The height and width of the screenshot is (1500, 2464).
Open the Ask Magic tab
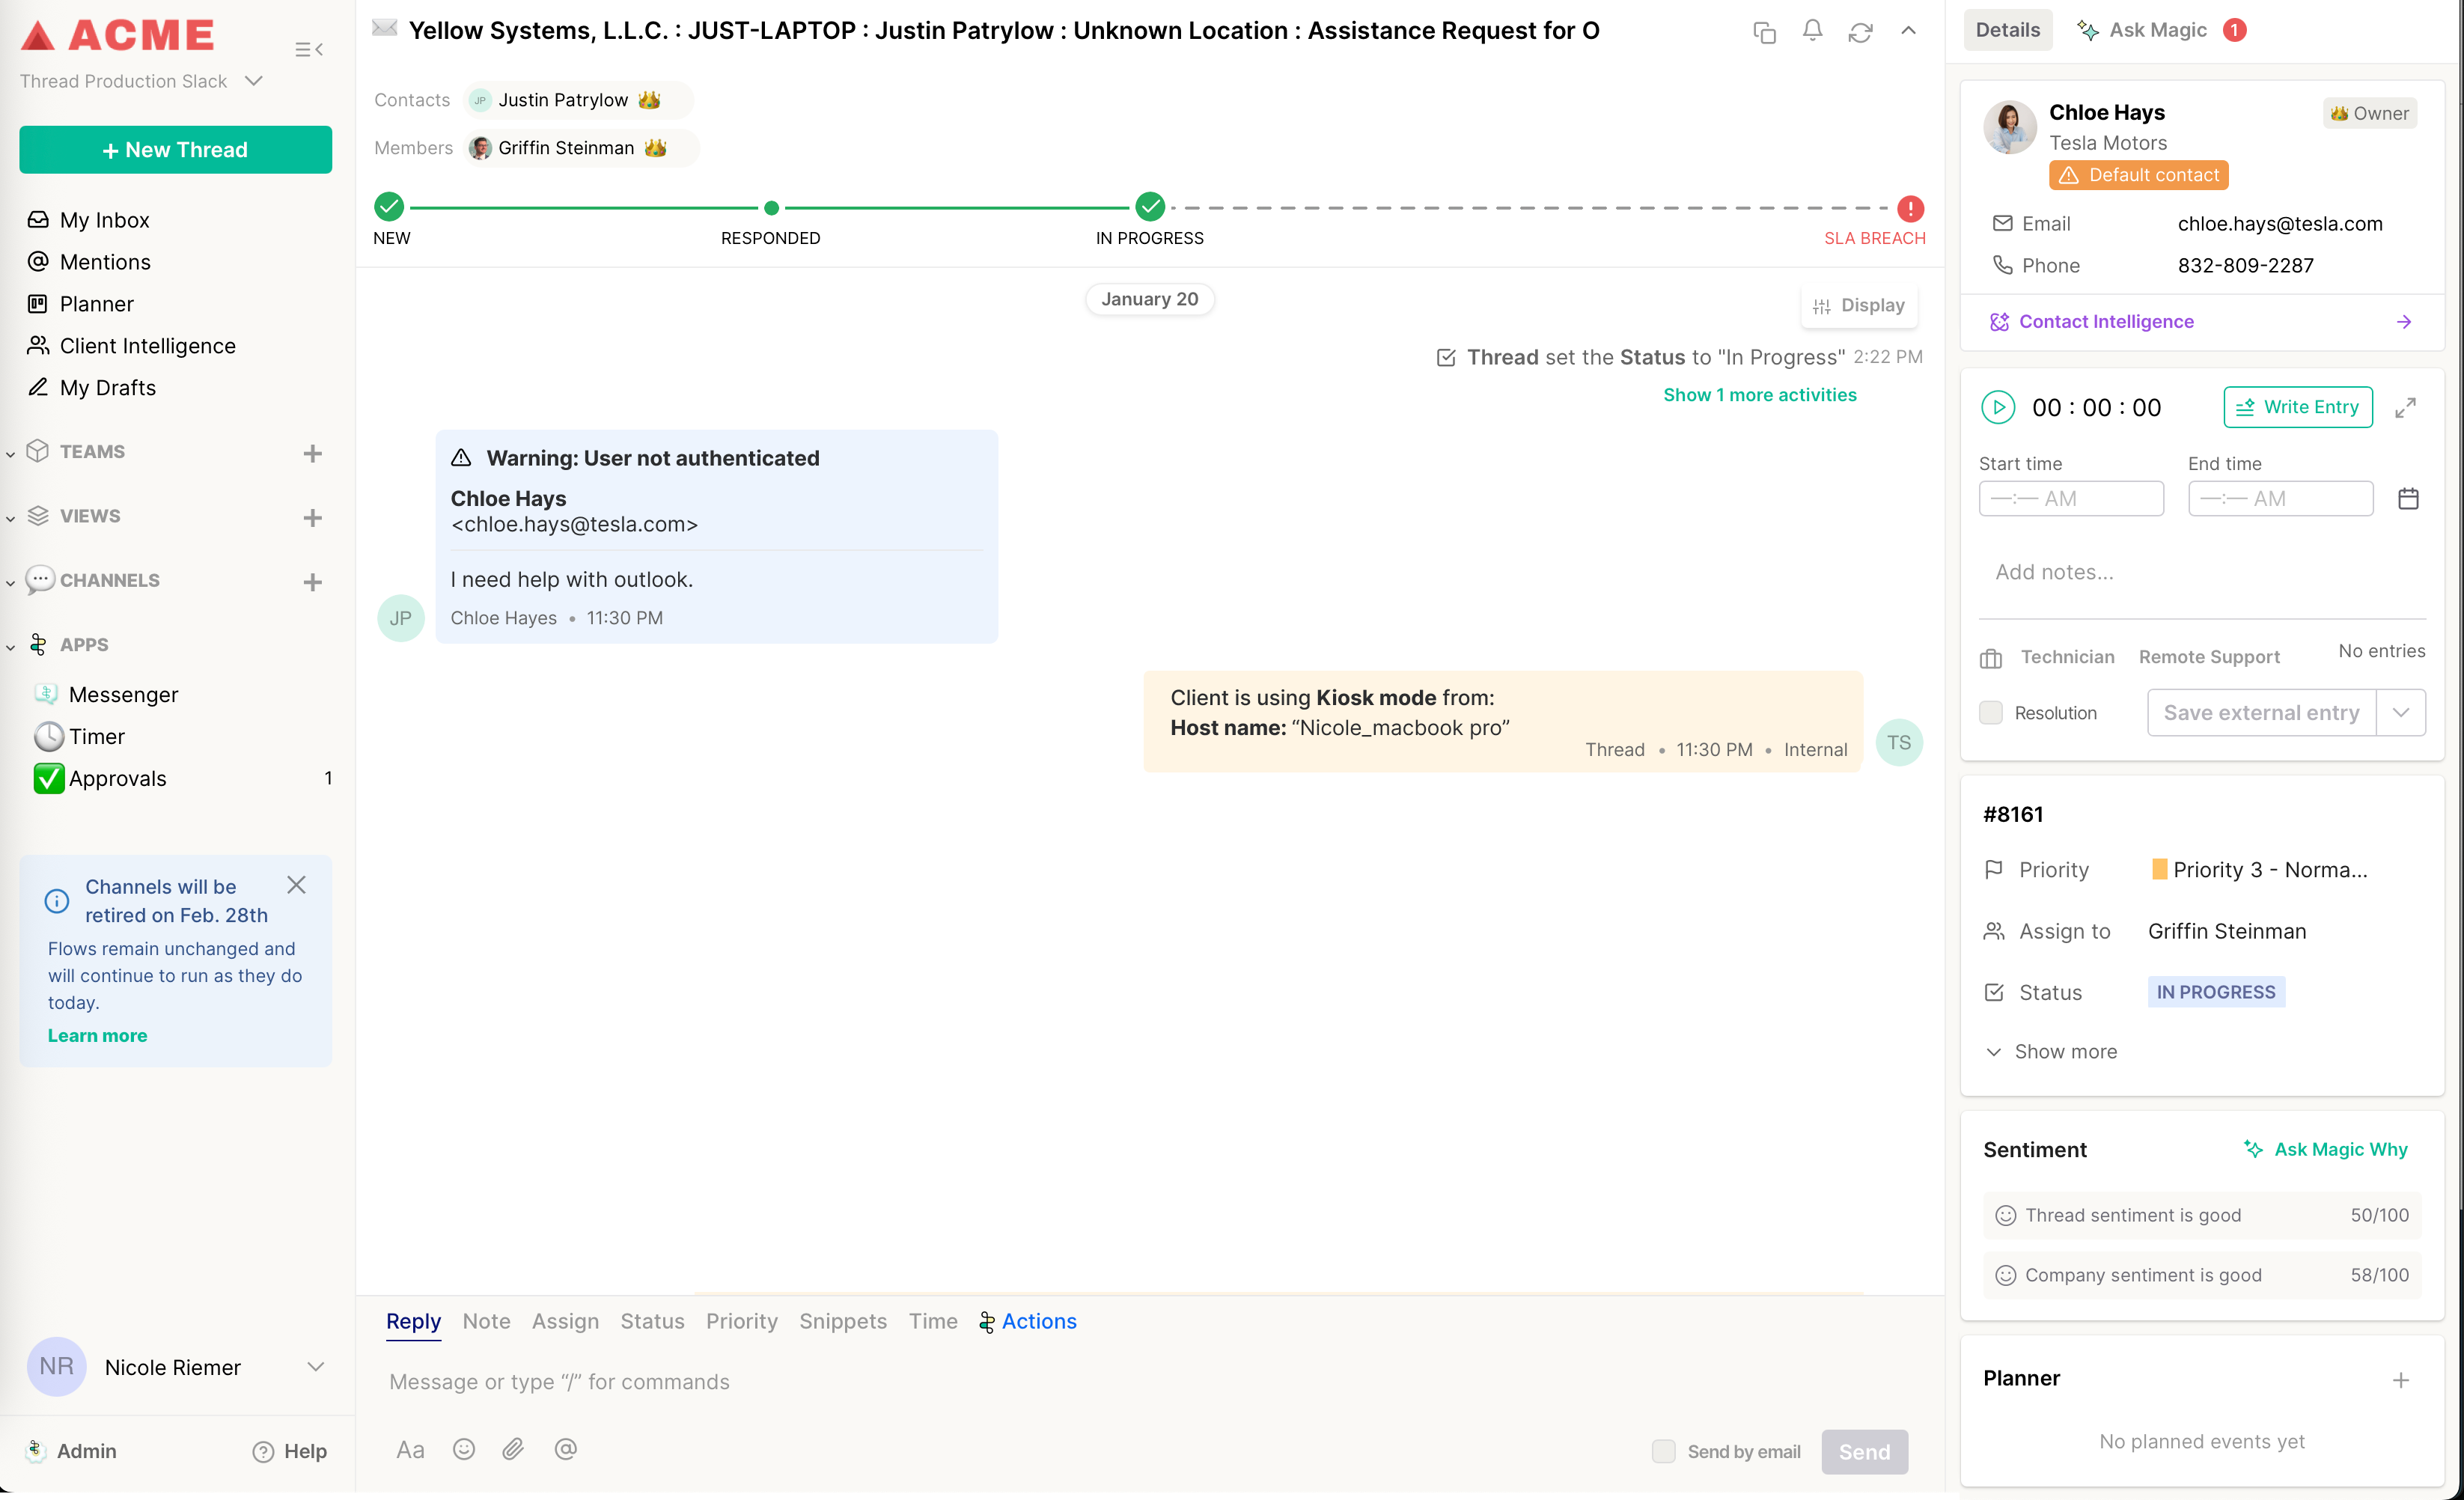(x=2158, y=30)
